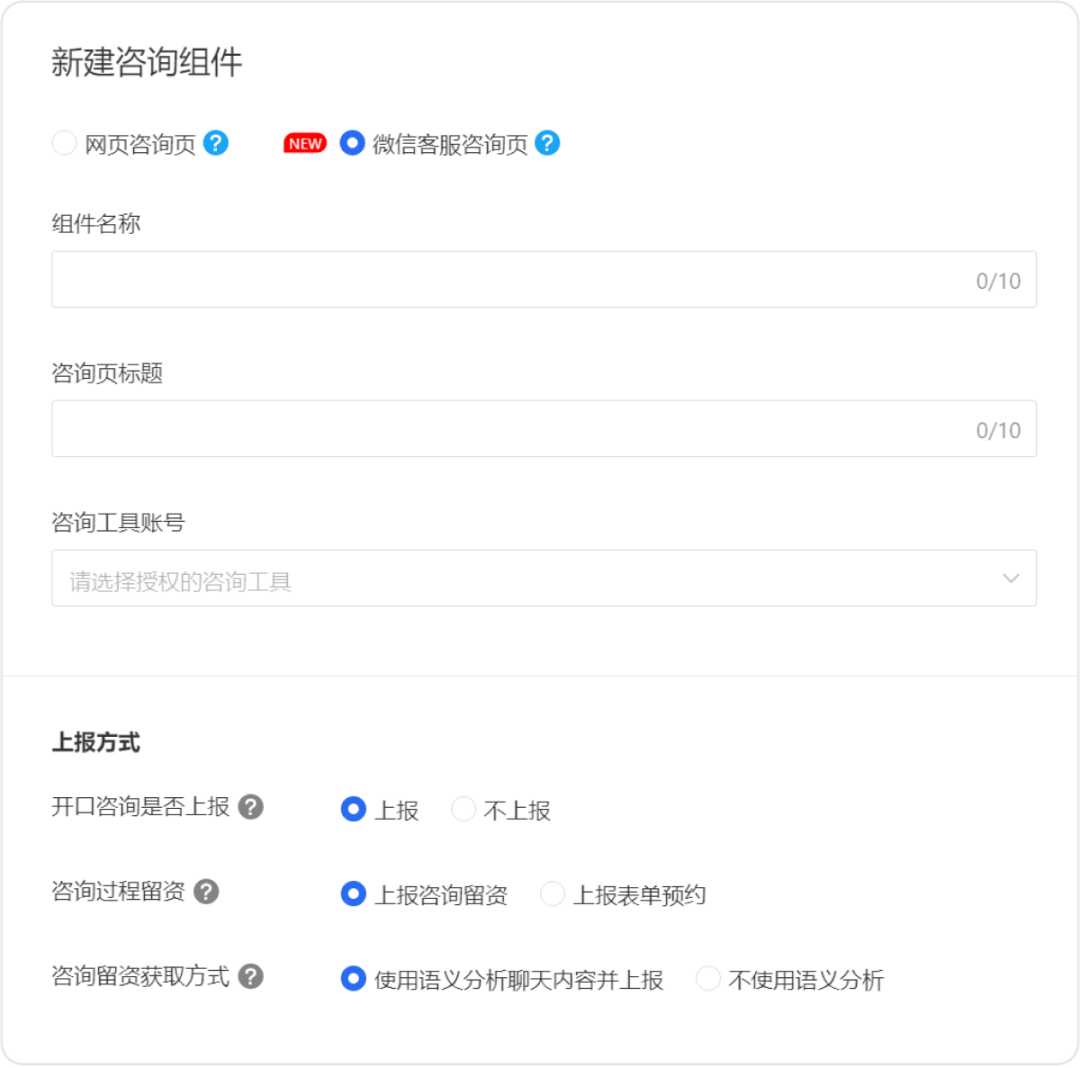Focus the 组件名称 input field
Screen dimensions: 1080x1068
coord(543,280)
